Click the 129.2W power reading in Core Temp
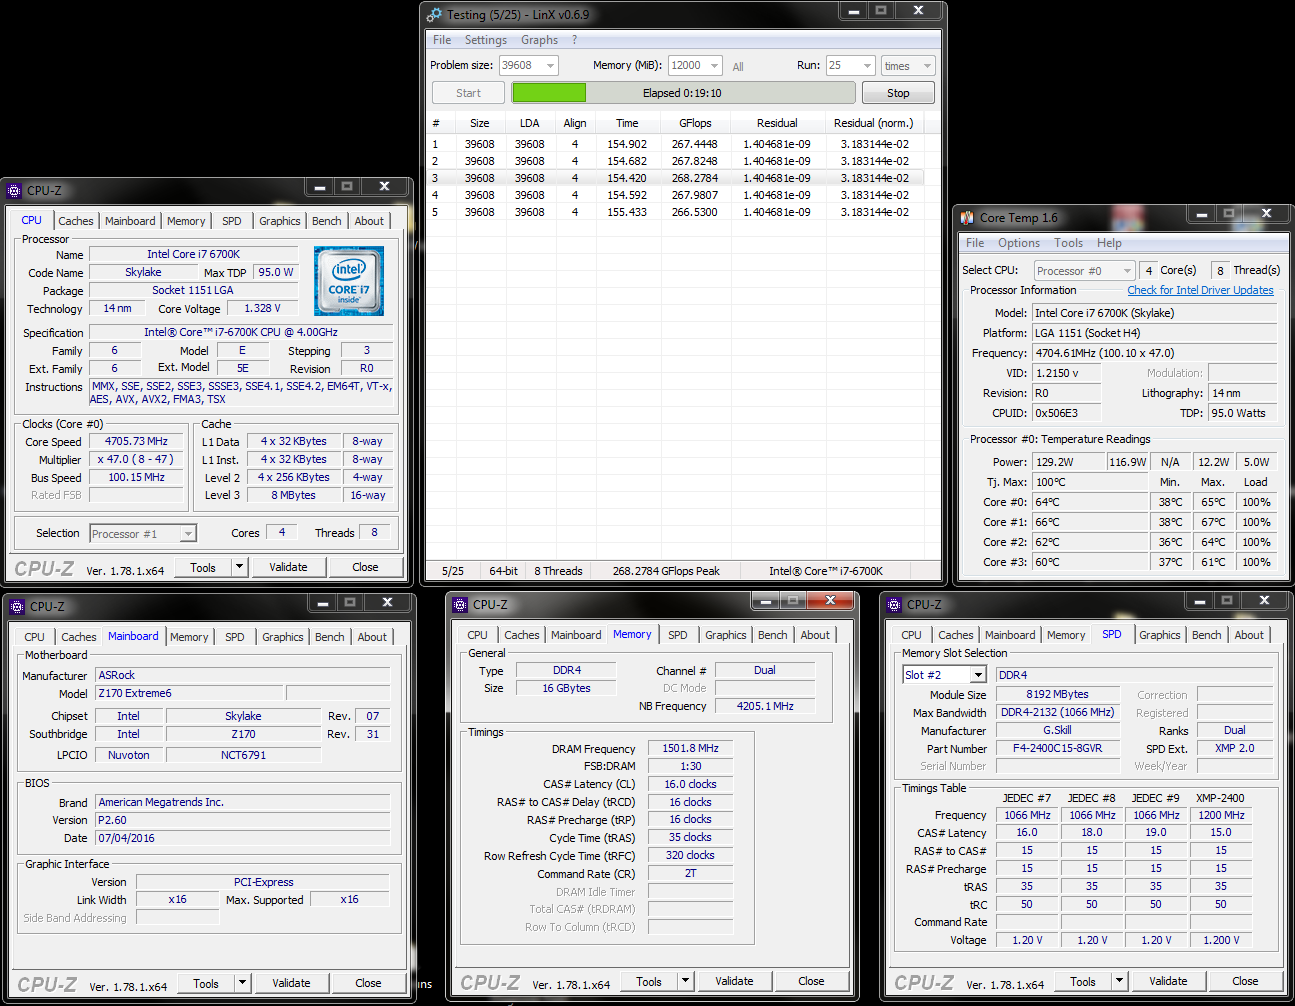The width and height of the screenshot is (1295, 1006). tap(1068, 462)
